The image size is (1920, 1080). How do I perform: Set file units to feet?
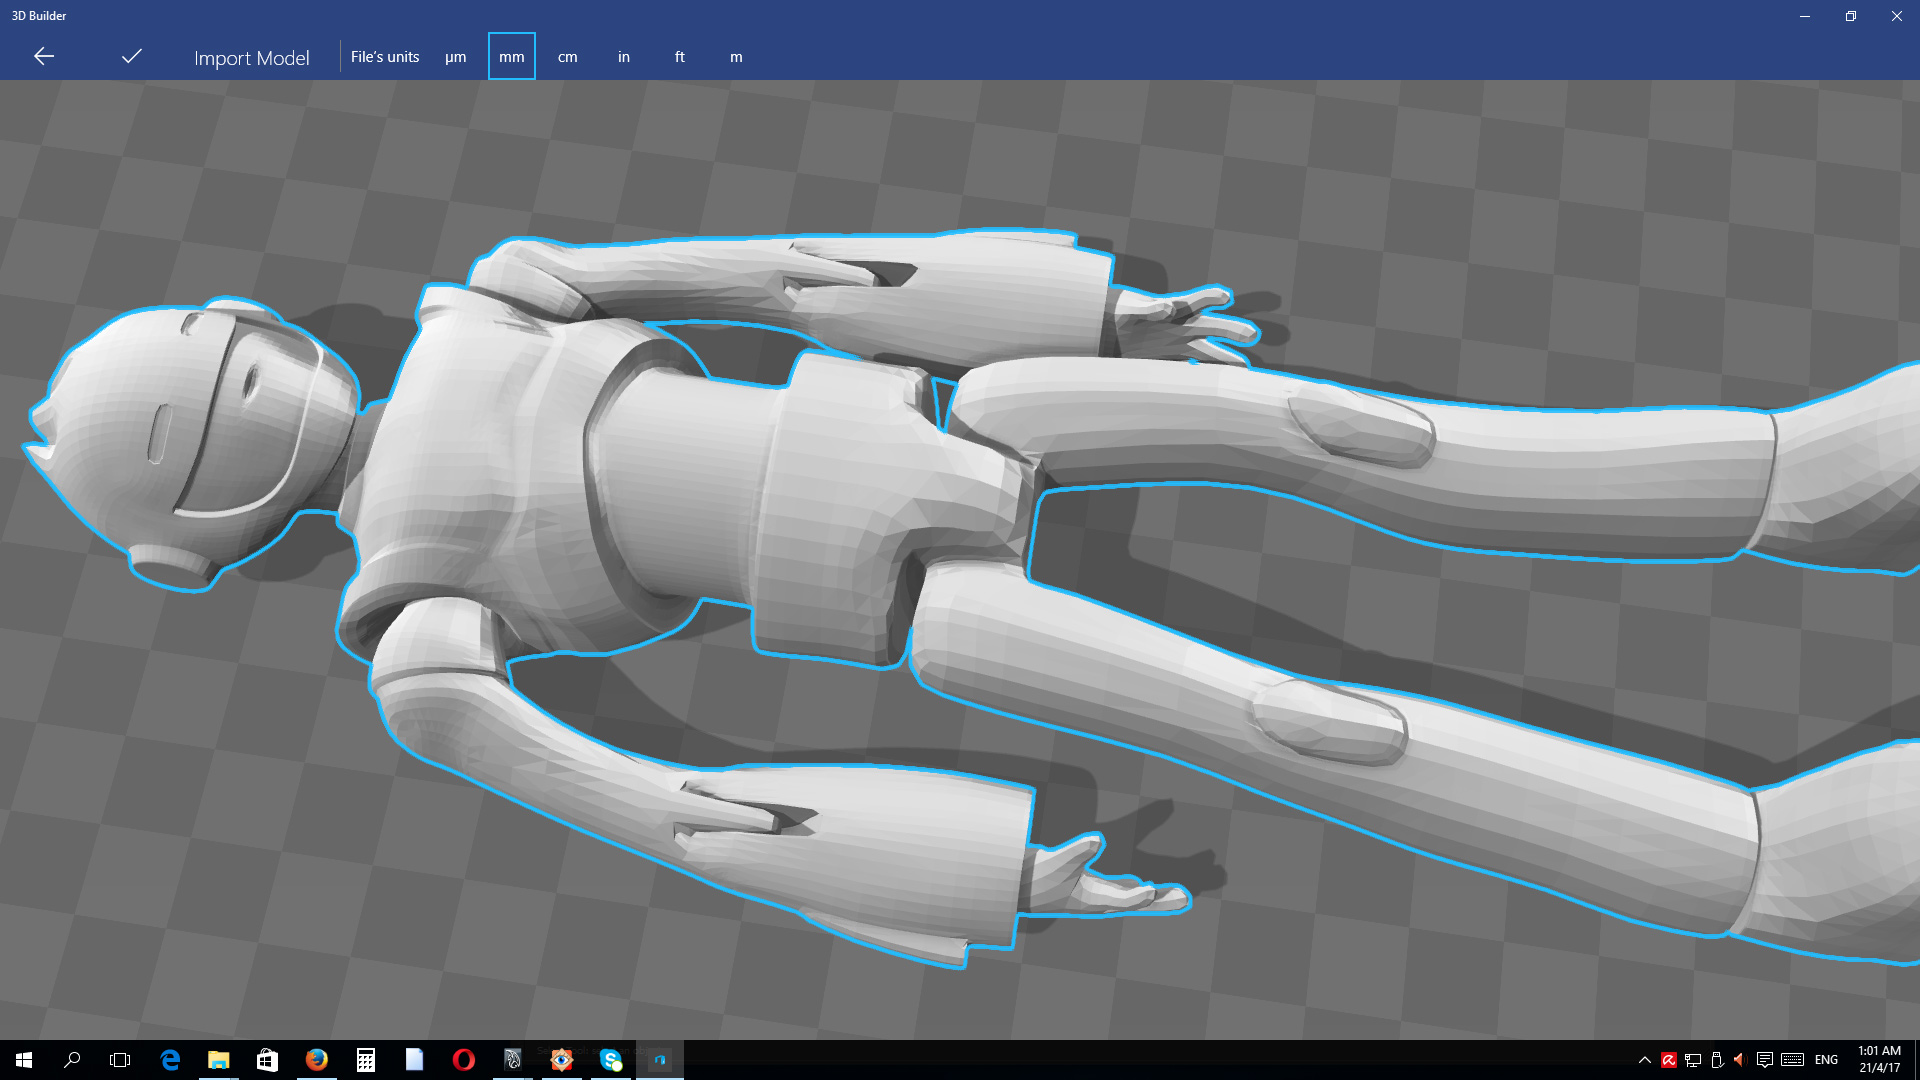pos(679,57)
